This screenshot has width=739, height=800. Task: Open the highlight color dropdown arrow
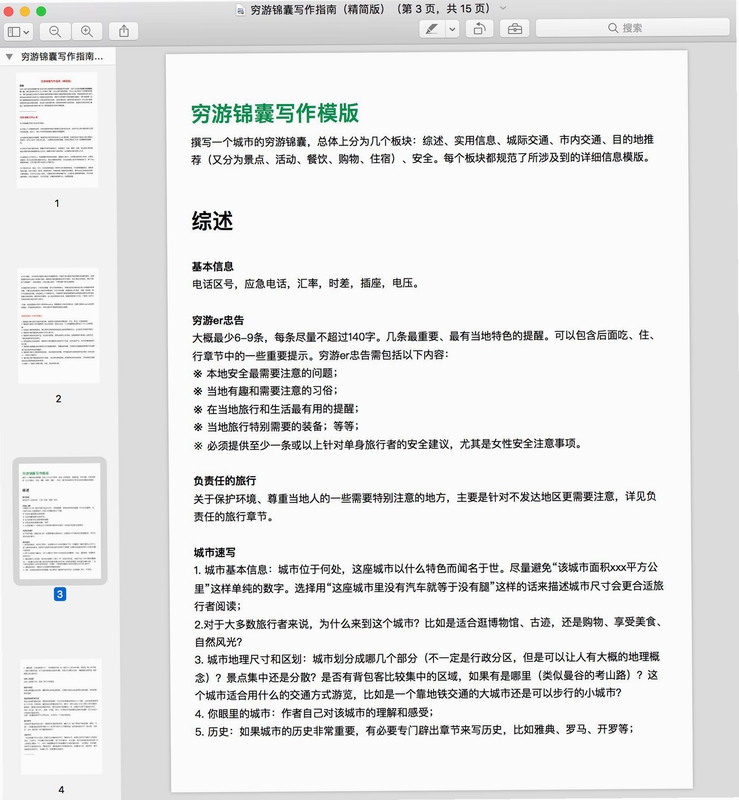(x=452, y=29)
